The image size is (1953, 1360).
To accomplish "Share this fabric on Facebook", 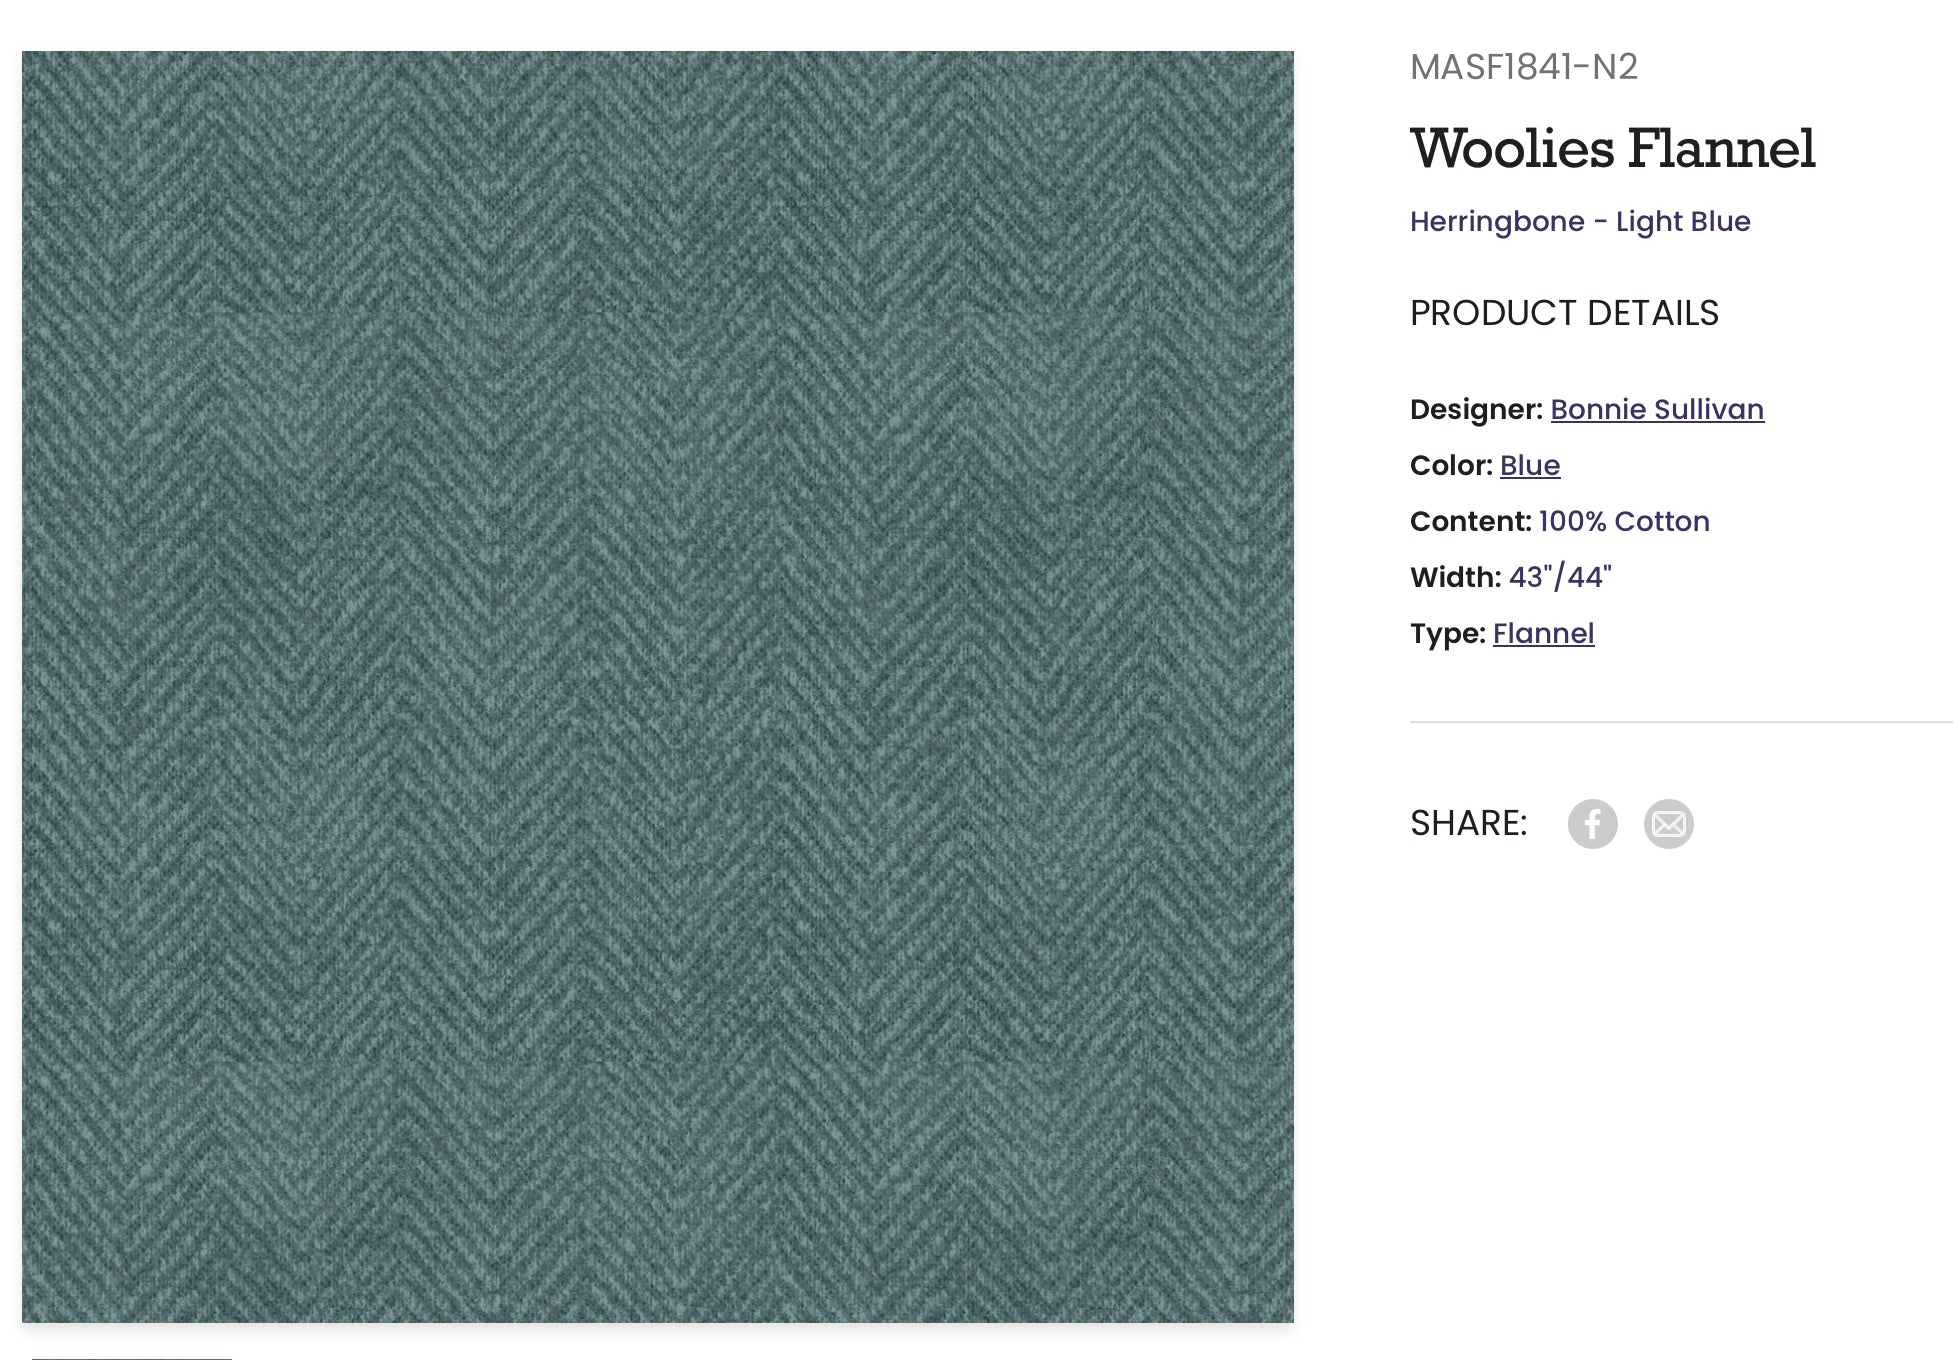I will pos(1592,824).
